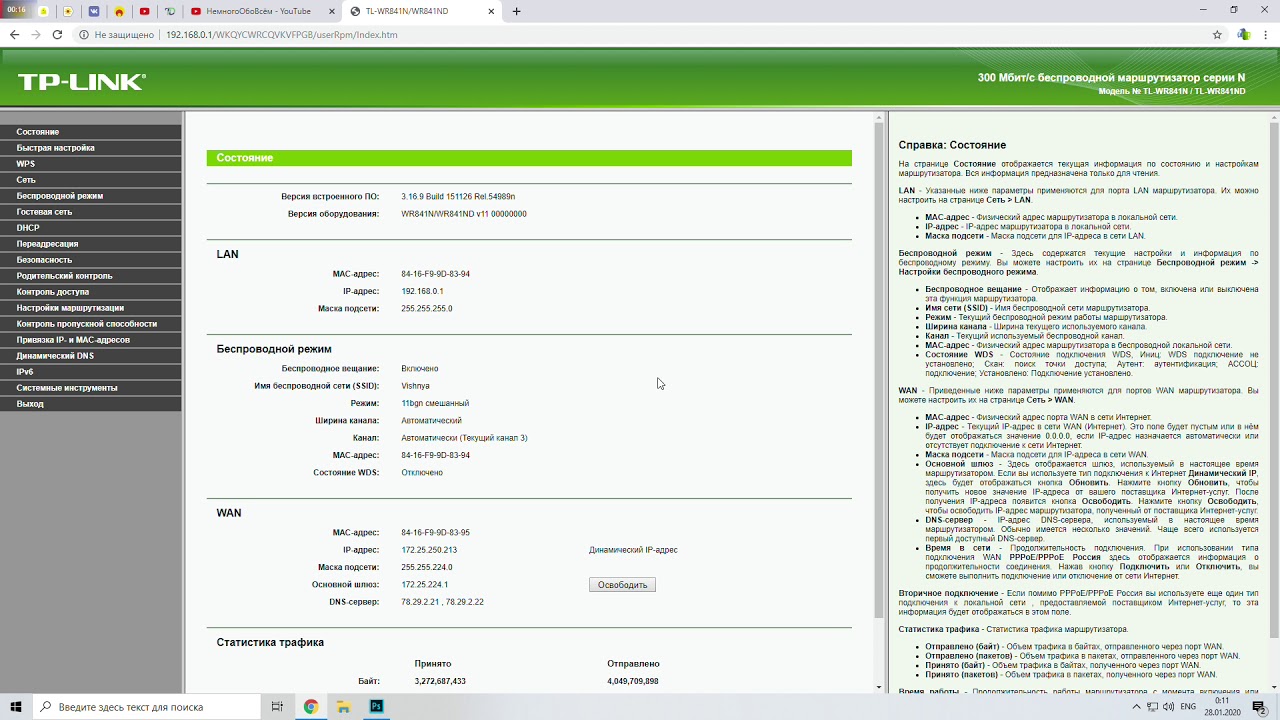Viewport: 1280px width, 720px height.
Task: Go back using browser back arrow
Action: pos(14,34)
